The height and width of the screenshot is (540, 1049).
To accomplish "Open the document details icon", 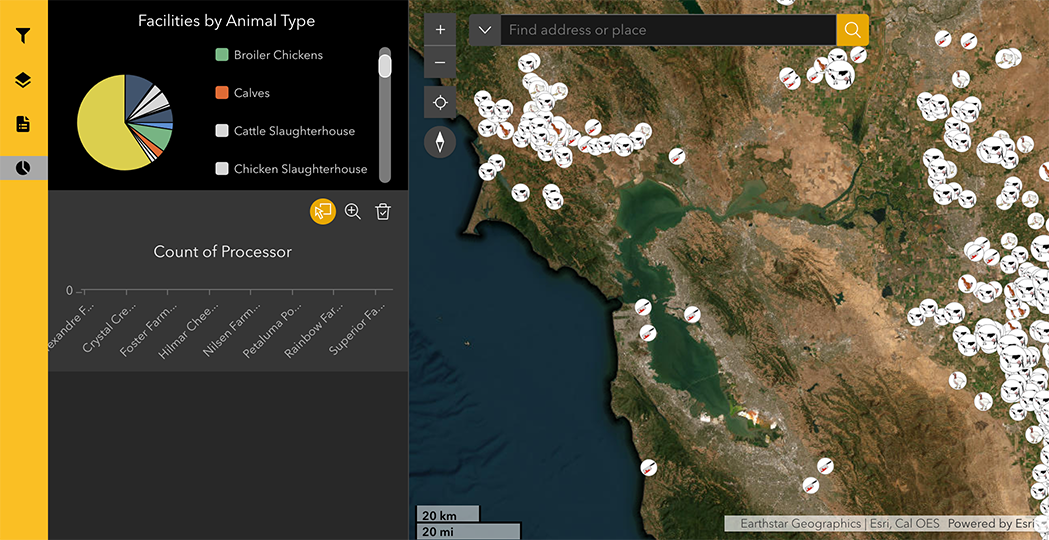I will (23, 124).
